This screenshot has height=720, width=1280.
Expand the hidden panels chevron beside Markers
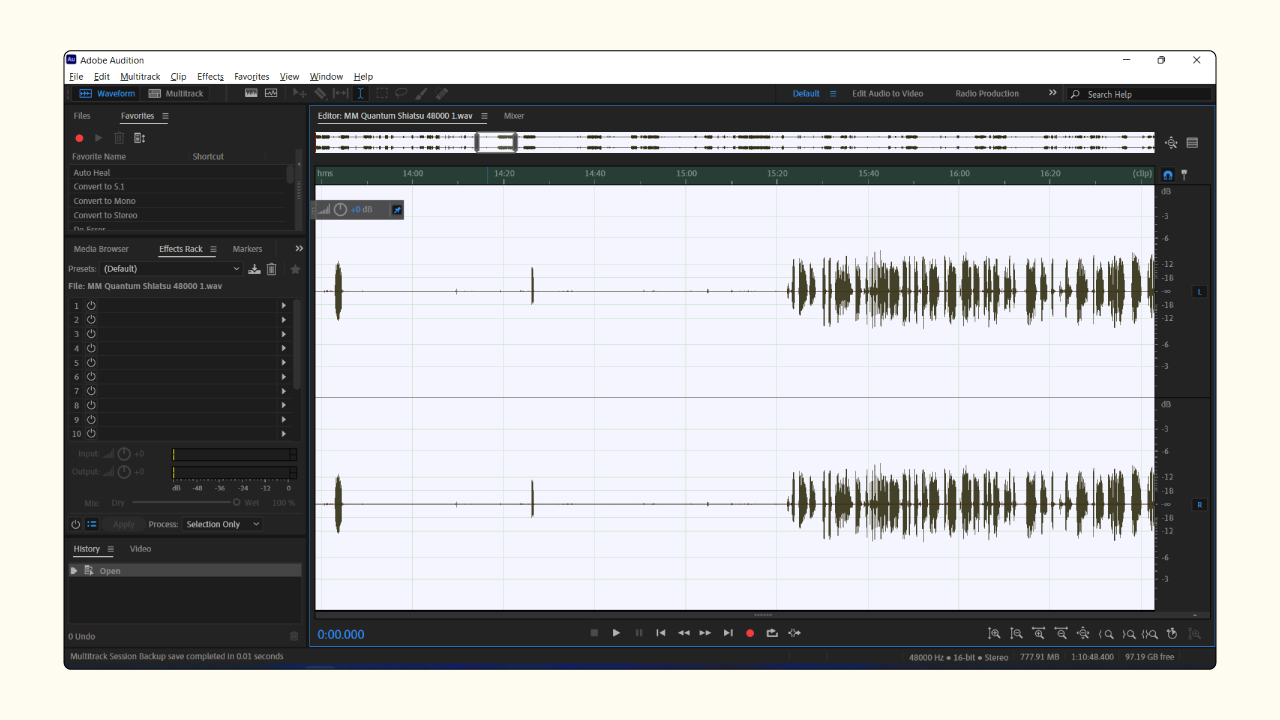298,249
